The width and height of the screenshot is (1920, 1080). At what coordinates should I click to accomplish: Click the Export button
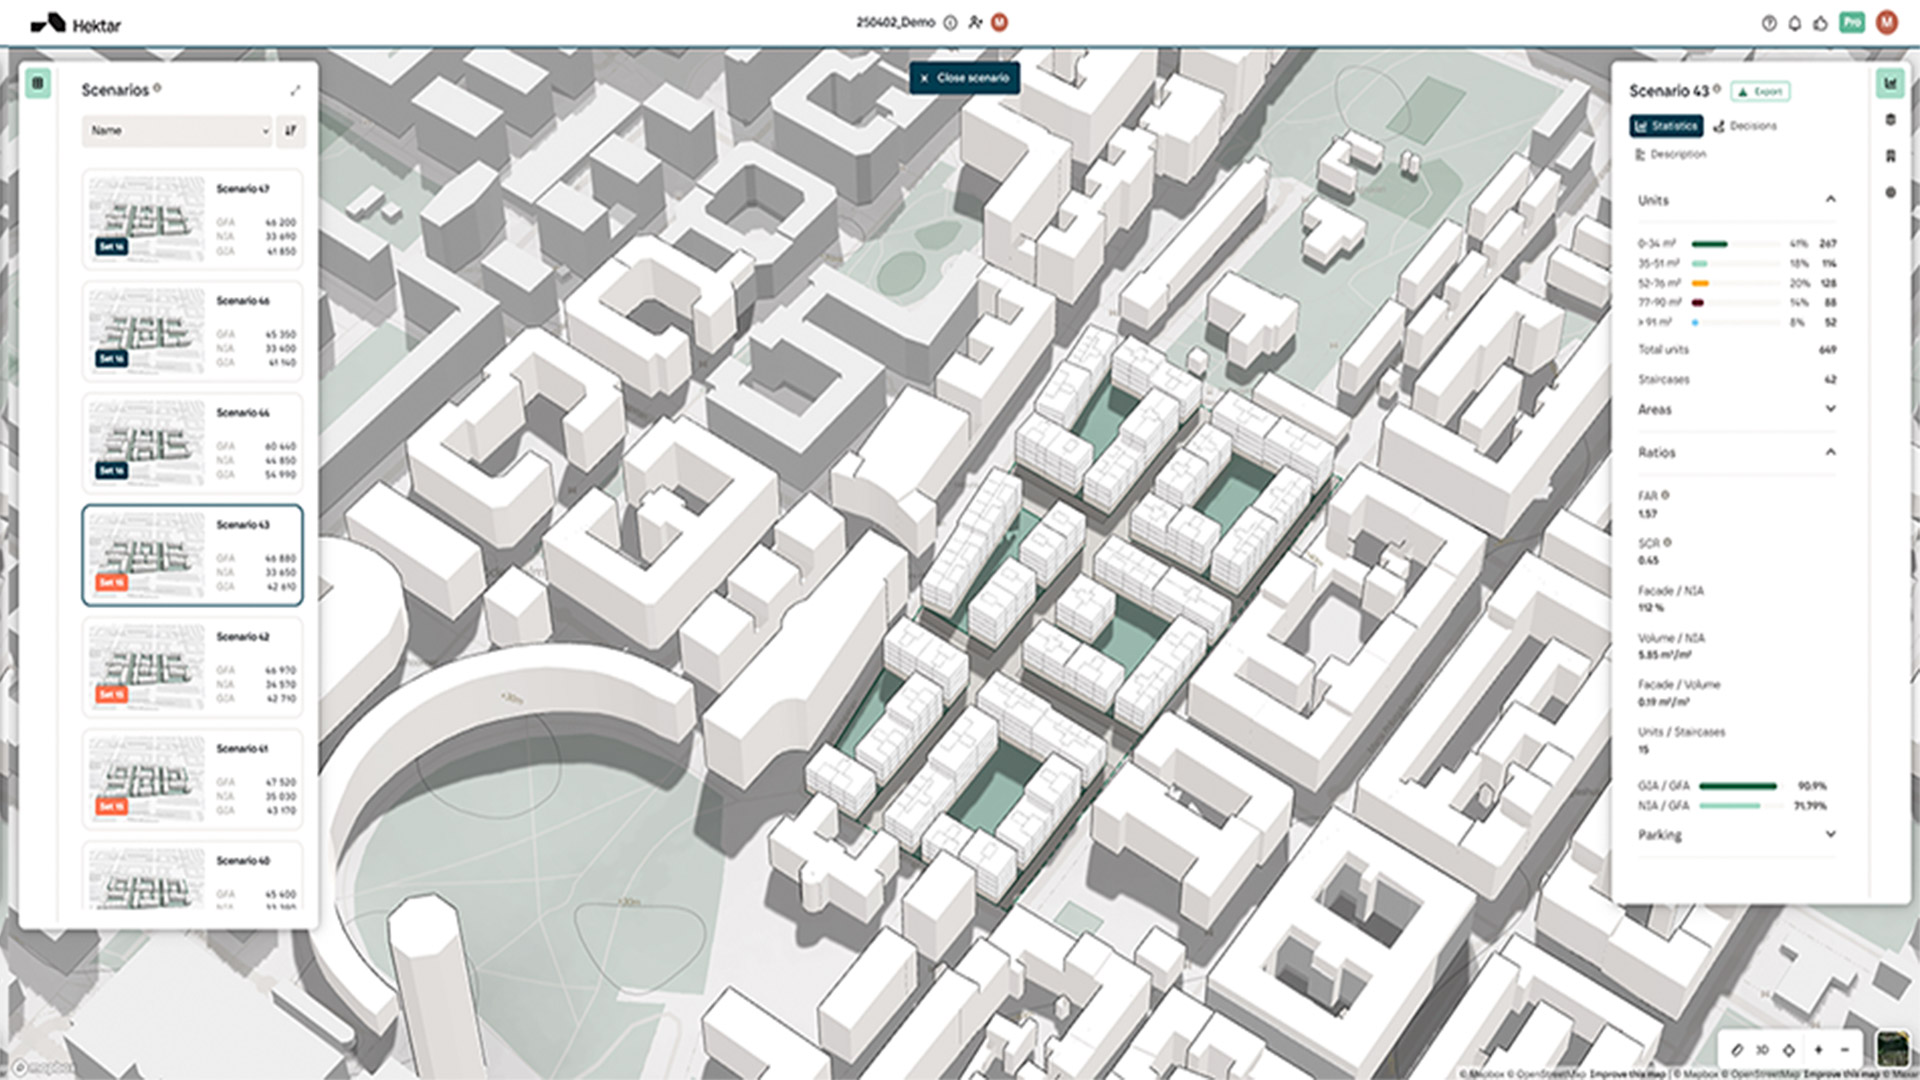pos(1761,91)
